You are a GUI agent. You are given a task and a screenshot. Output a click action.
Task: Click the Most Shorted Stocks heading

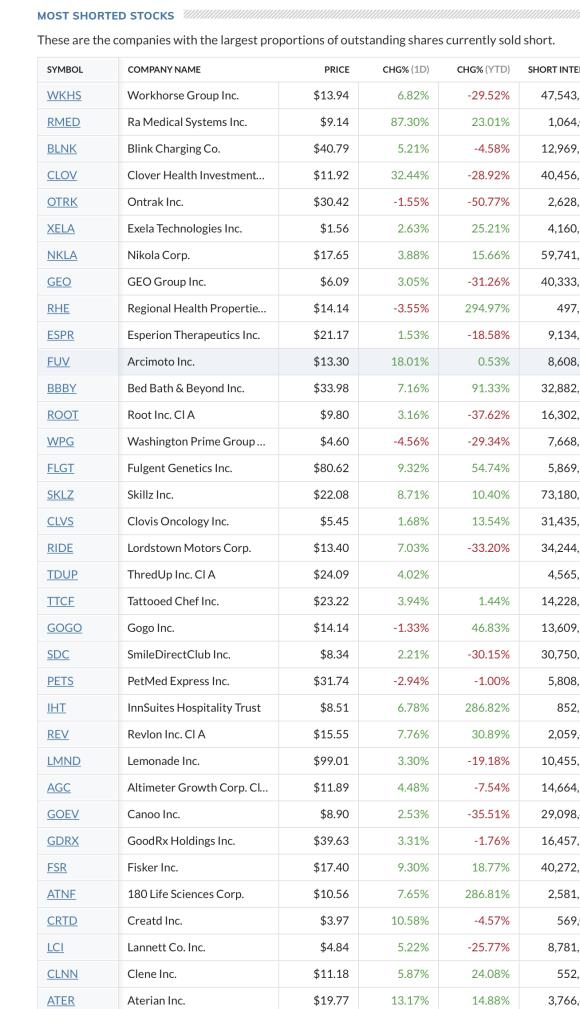[106, 15]
